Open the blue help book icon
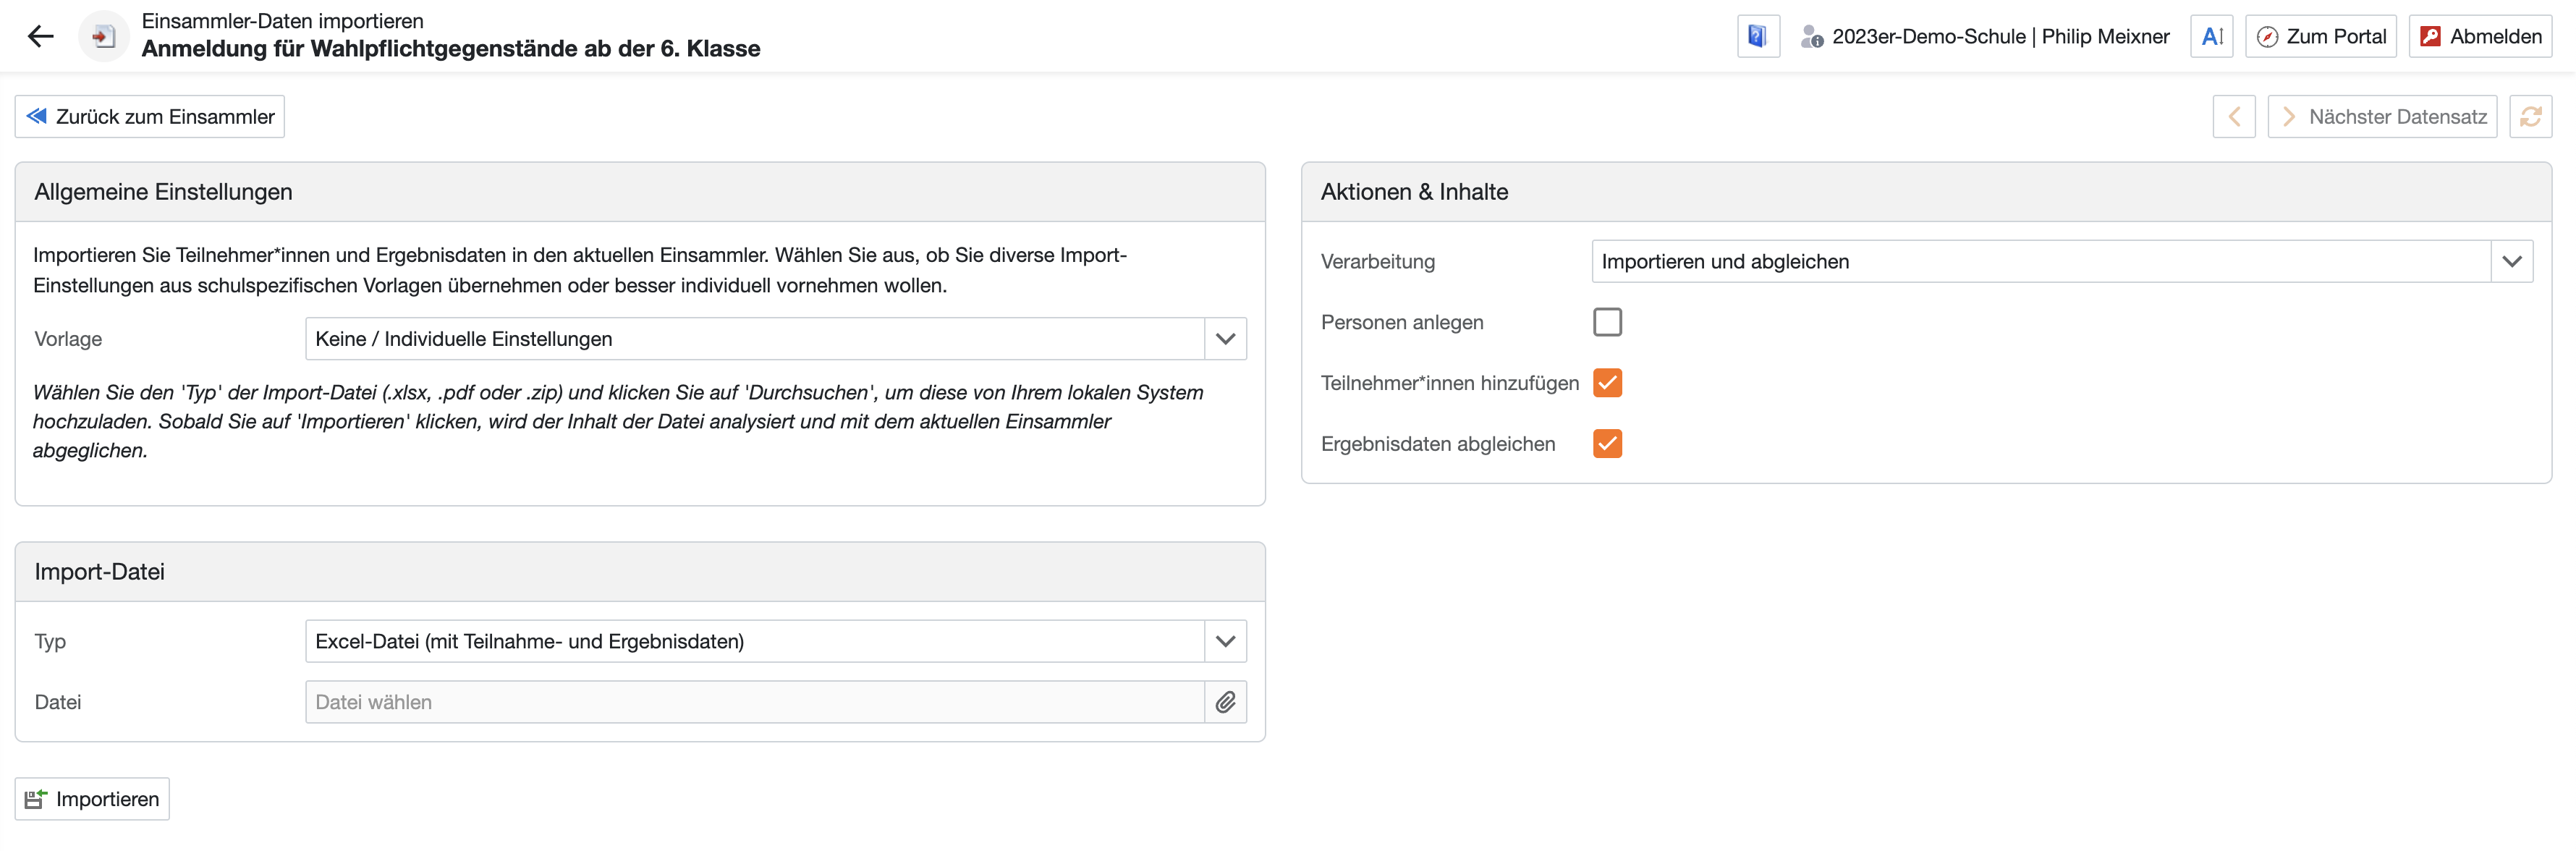This screenshot has width=2576, height=851. 1757,37
